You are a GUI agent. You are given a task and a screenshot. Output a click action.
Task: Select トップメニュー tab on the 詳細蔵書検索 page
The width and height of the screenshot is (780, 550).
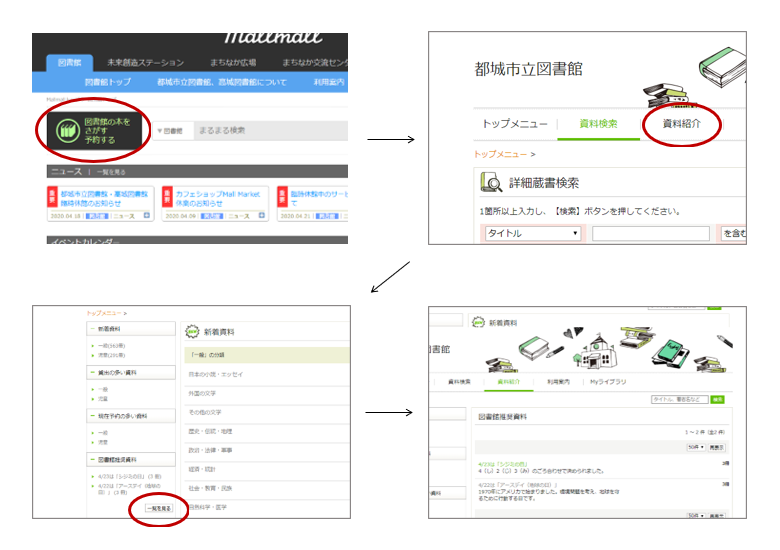(515, 124)
